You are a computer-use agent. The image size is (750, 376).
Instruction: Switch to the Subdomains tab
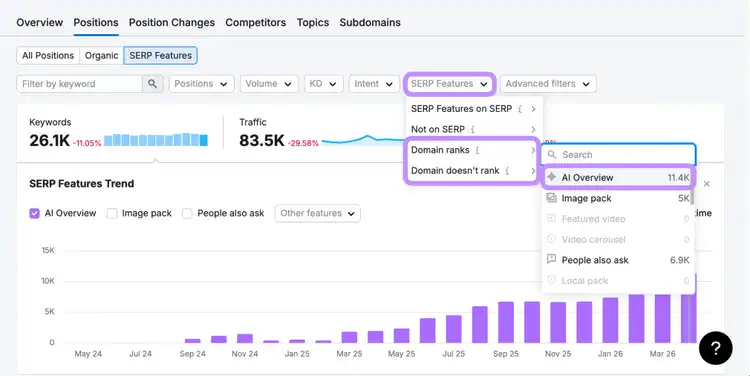click(x=370, y=22)
